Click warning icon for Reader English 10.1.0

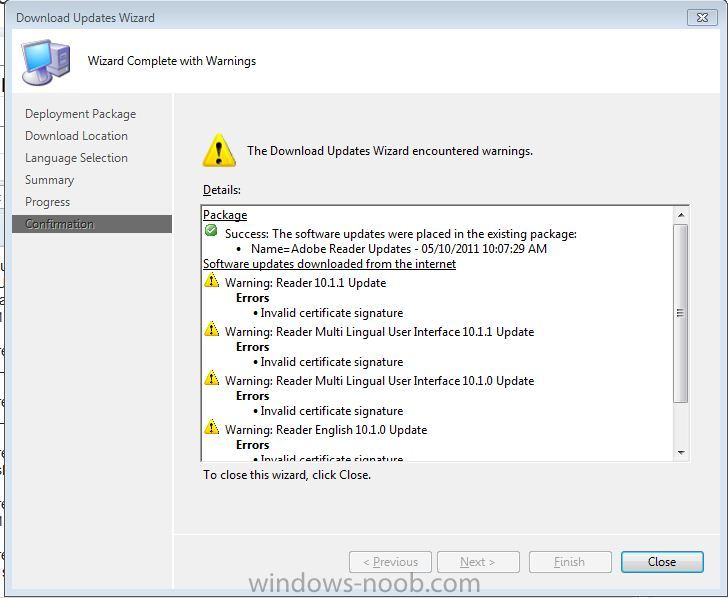[212, 427]
